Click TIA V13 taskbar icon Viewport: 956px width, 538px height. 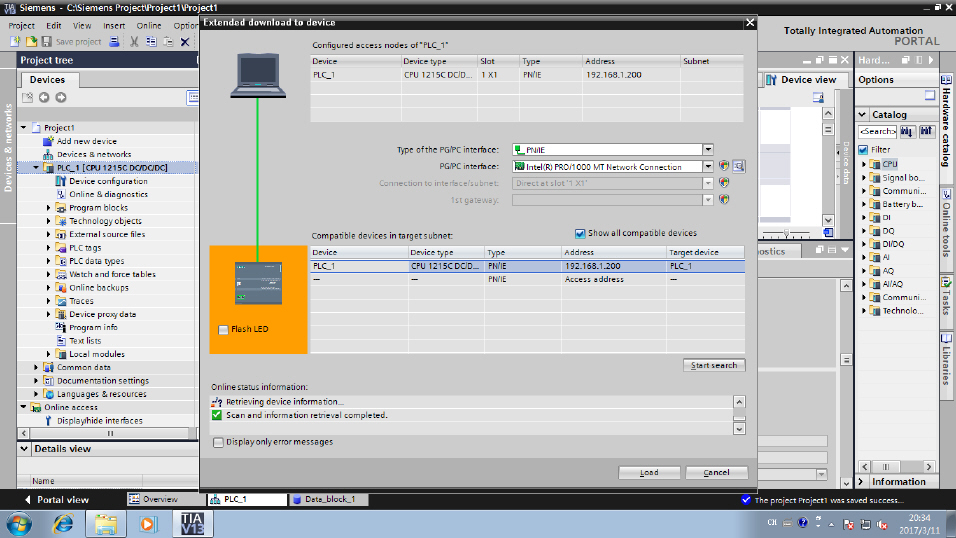[193, 523]
